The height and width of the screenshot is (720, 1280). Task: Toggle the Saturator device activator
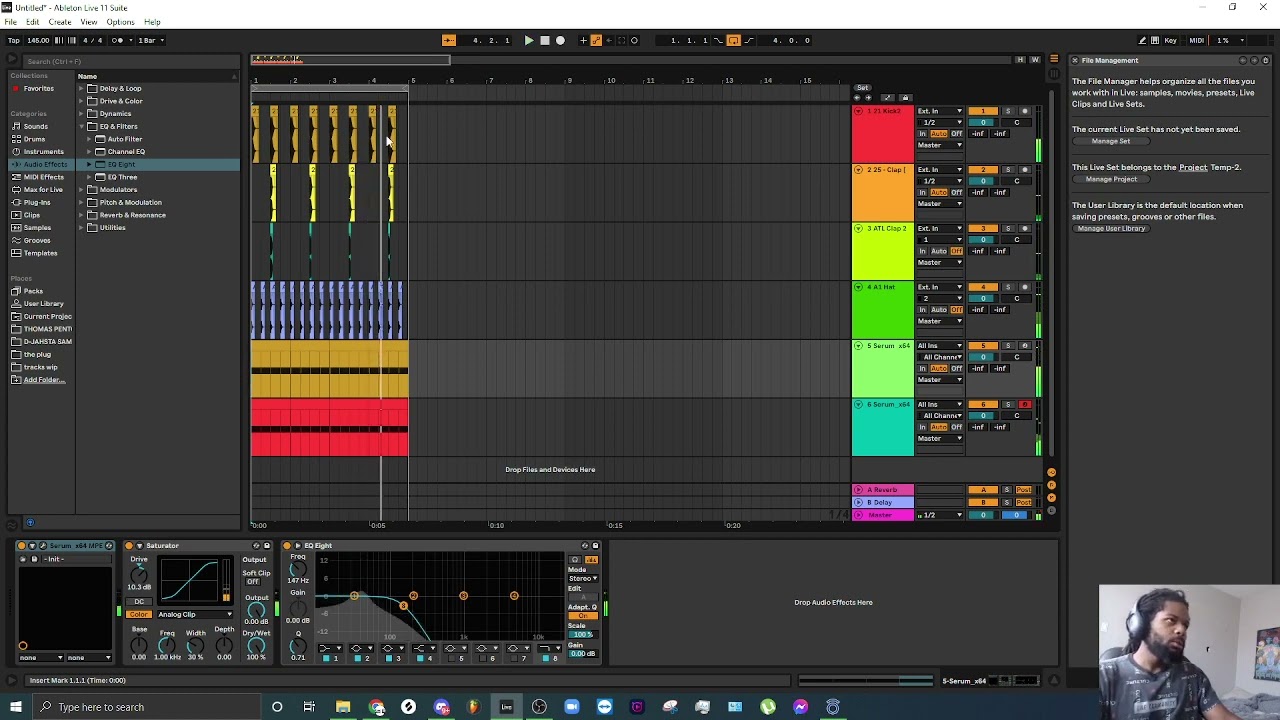(129, 546)
